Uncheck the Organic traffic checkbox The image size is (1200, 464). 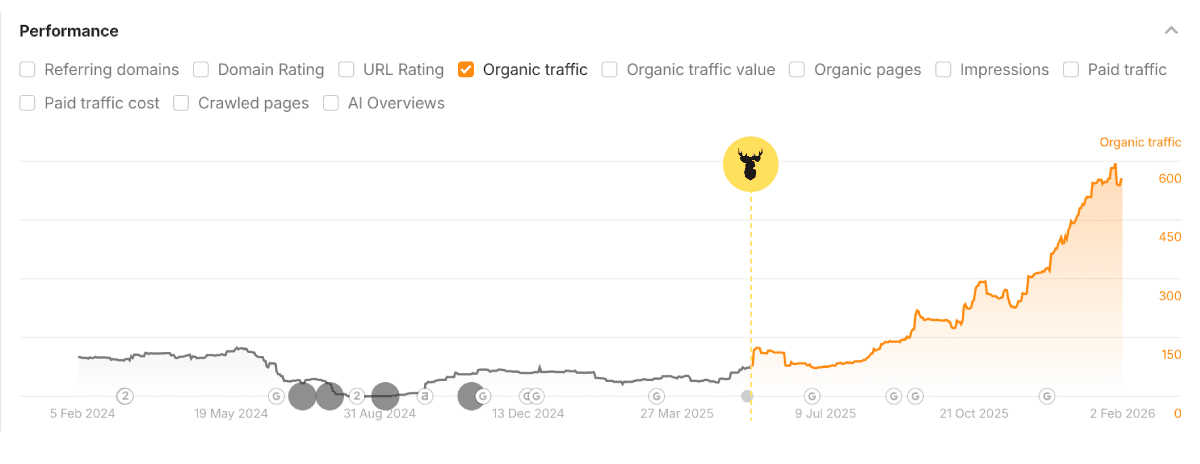tap(466, 70)
